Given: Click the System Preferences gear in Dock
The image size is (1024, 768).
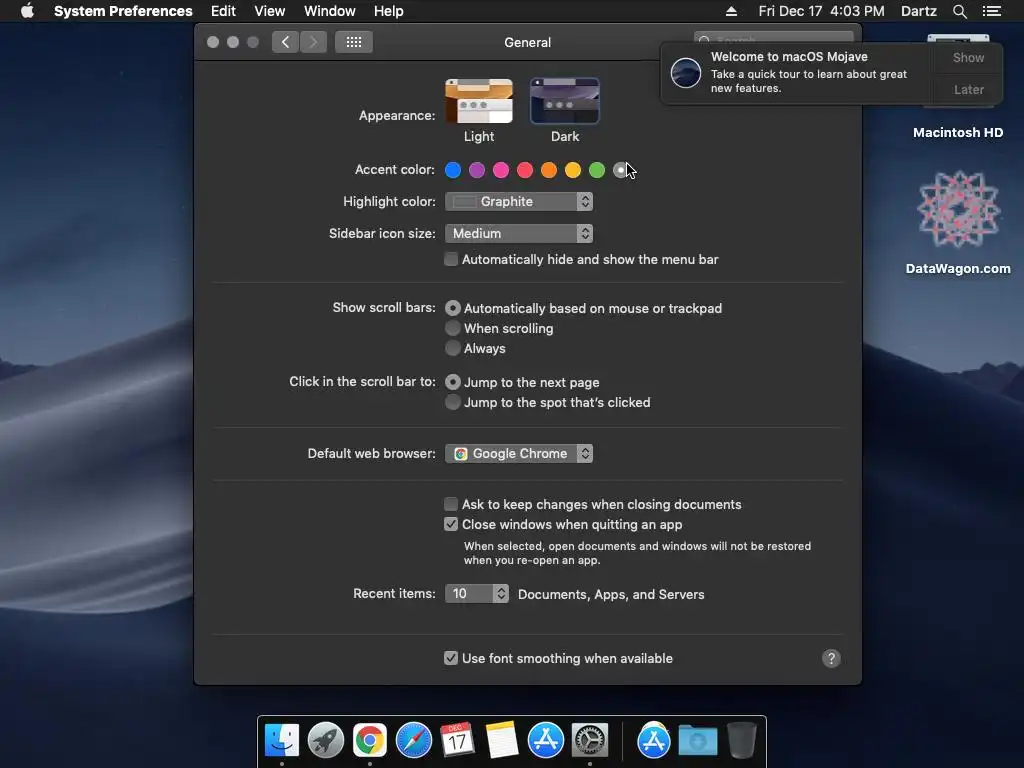Looking at the screenshot, I should click(x=590, y=740).
